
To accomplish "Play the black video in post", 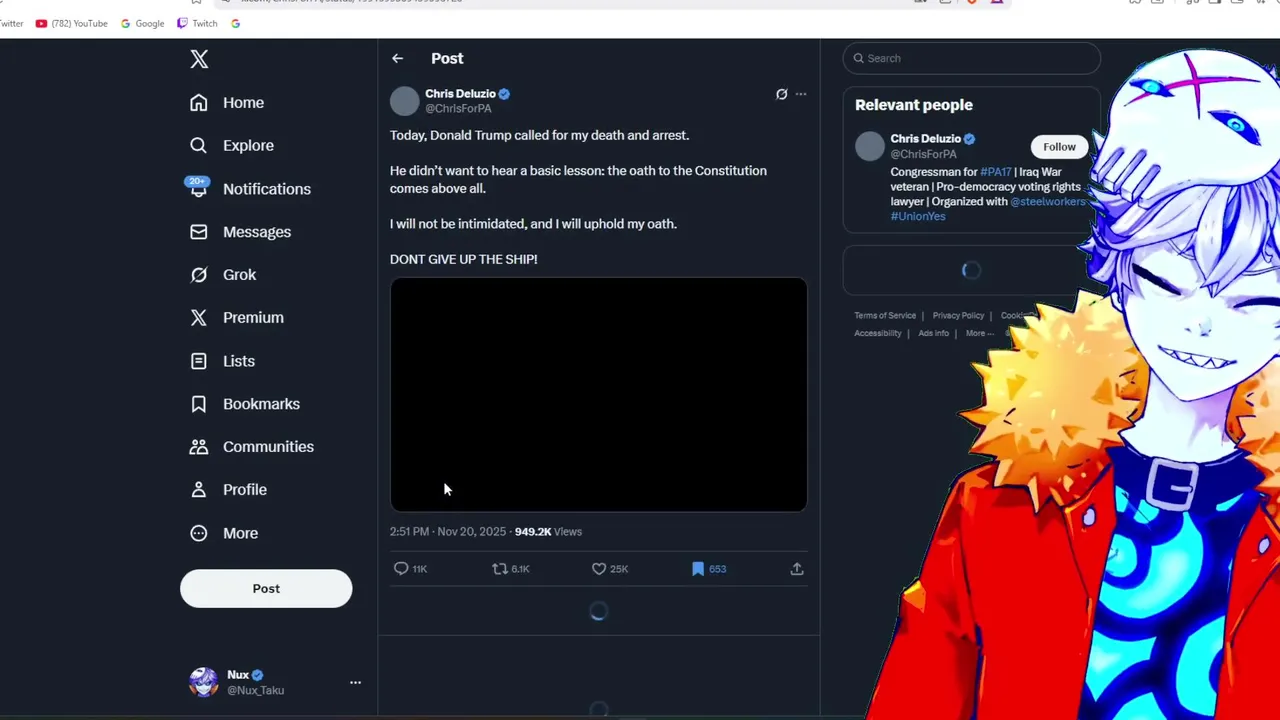I will (598, 395).
